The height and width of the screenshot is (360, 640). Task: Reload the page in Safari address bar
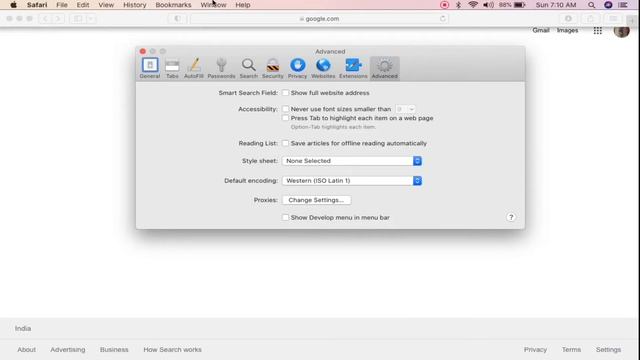(442, 18)
